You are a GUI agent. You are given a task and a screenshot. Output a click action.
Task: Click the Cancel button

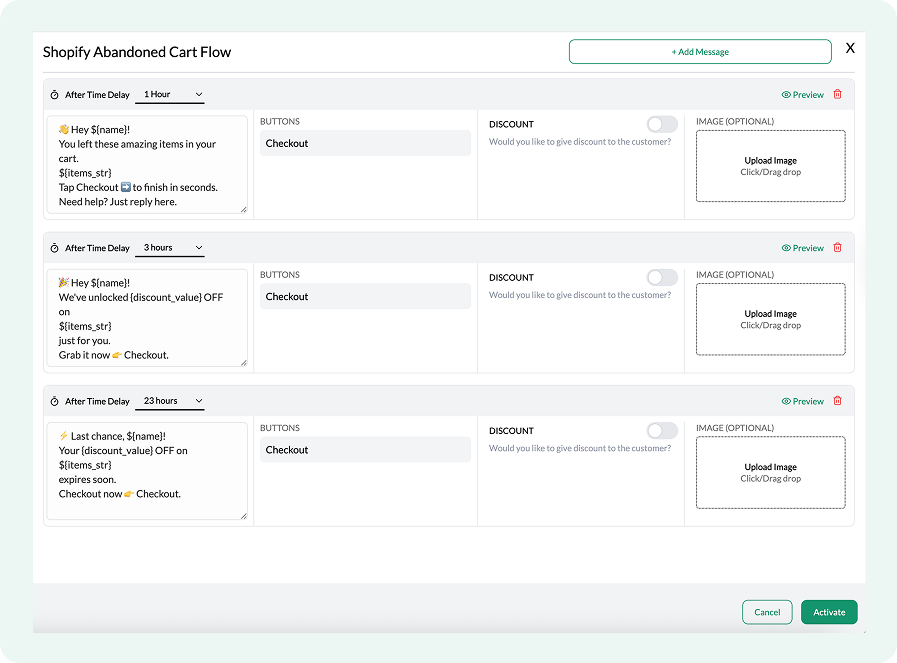pyautogui.click(x=767, y=612)
